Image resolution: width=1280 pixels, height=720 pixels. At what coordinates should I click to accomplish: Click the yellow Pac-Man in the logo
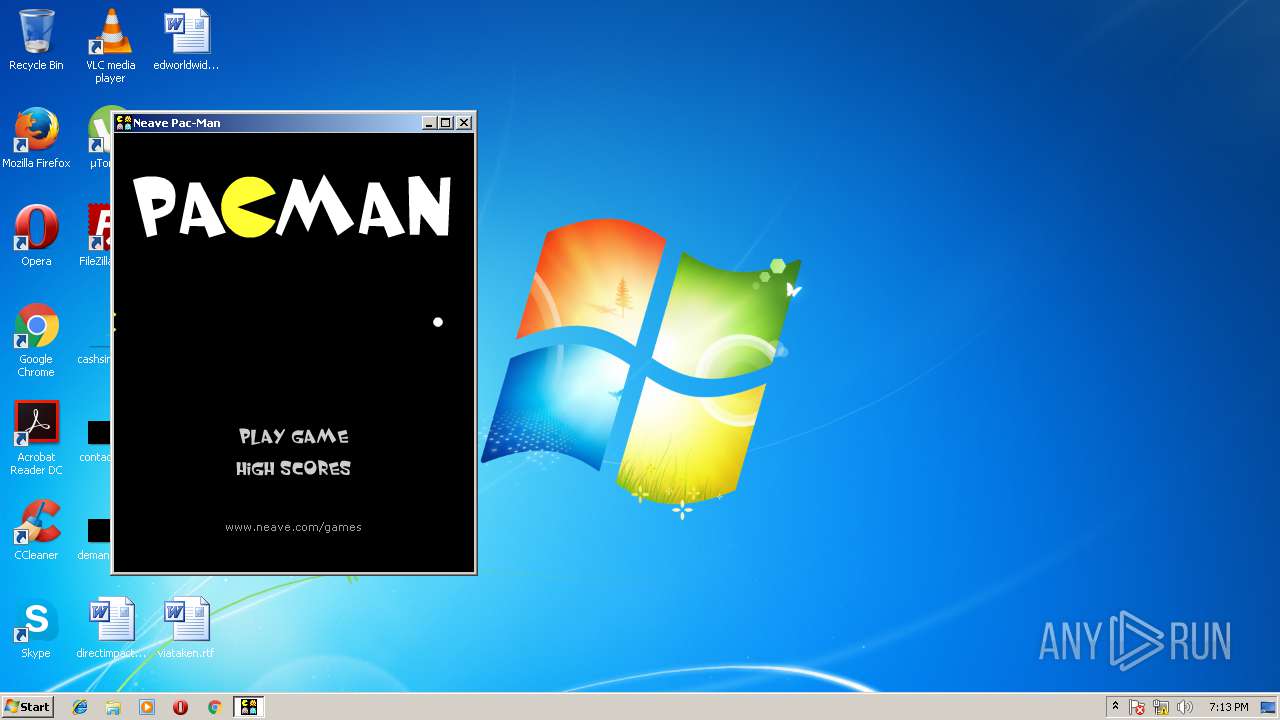pos(249,209)
